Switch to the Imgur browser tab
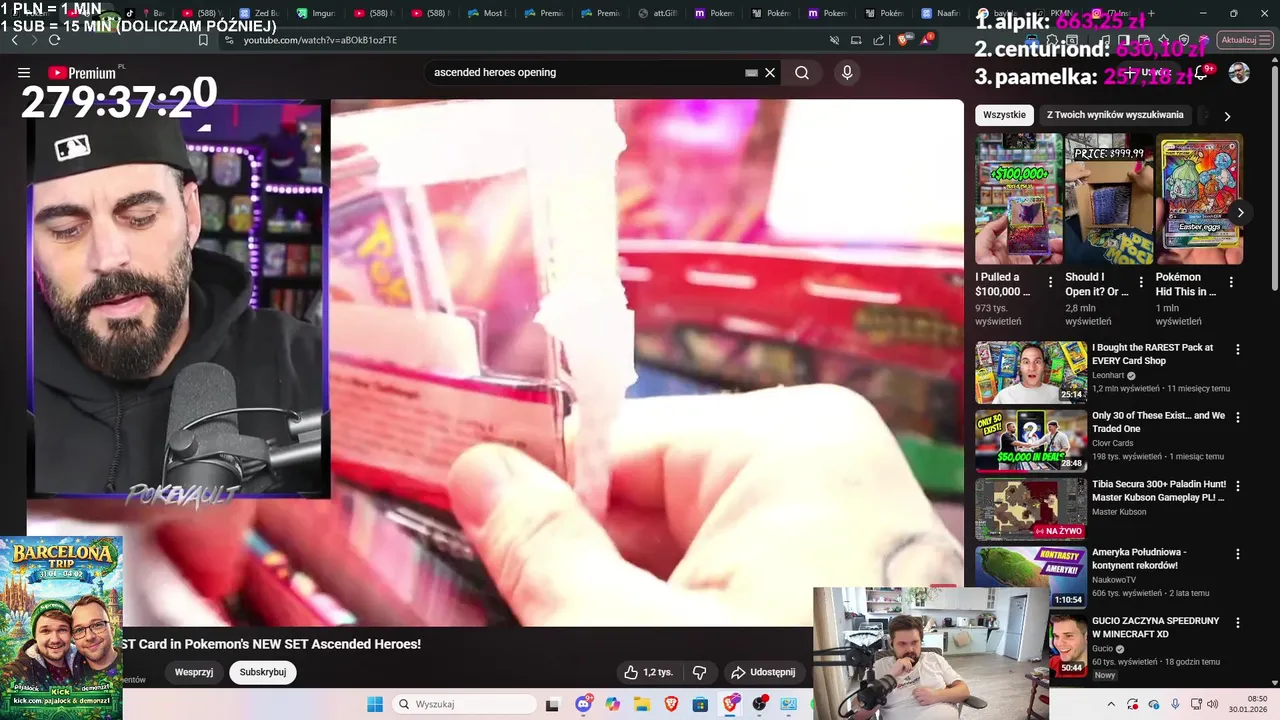The width and height of the screenshot is (1280, 720). [x=316, y=13]
